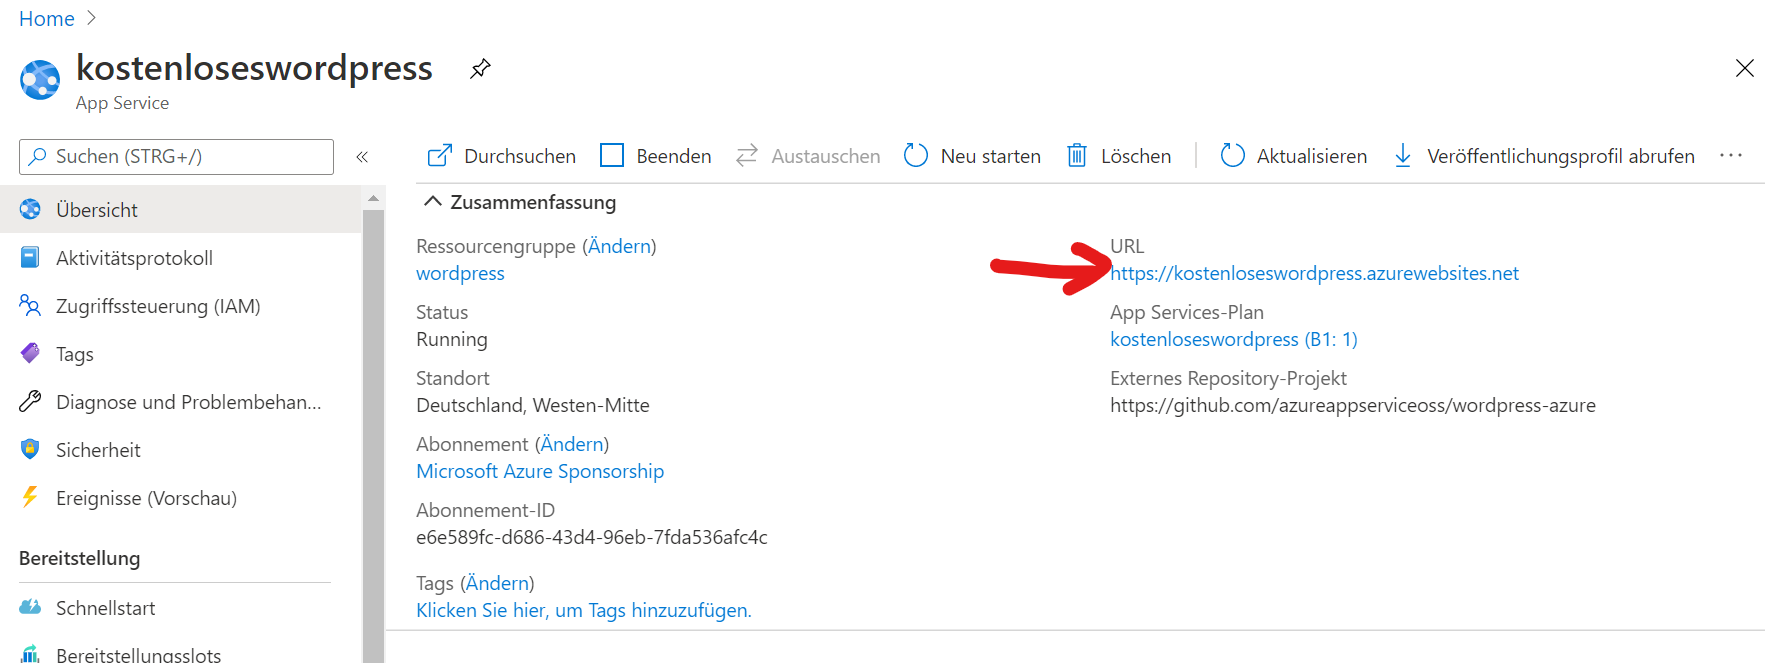Pin the kostenloseswordpress app to dashboard
The image size is (1765, 663).
point(480,69)
